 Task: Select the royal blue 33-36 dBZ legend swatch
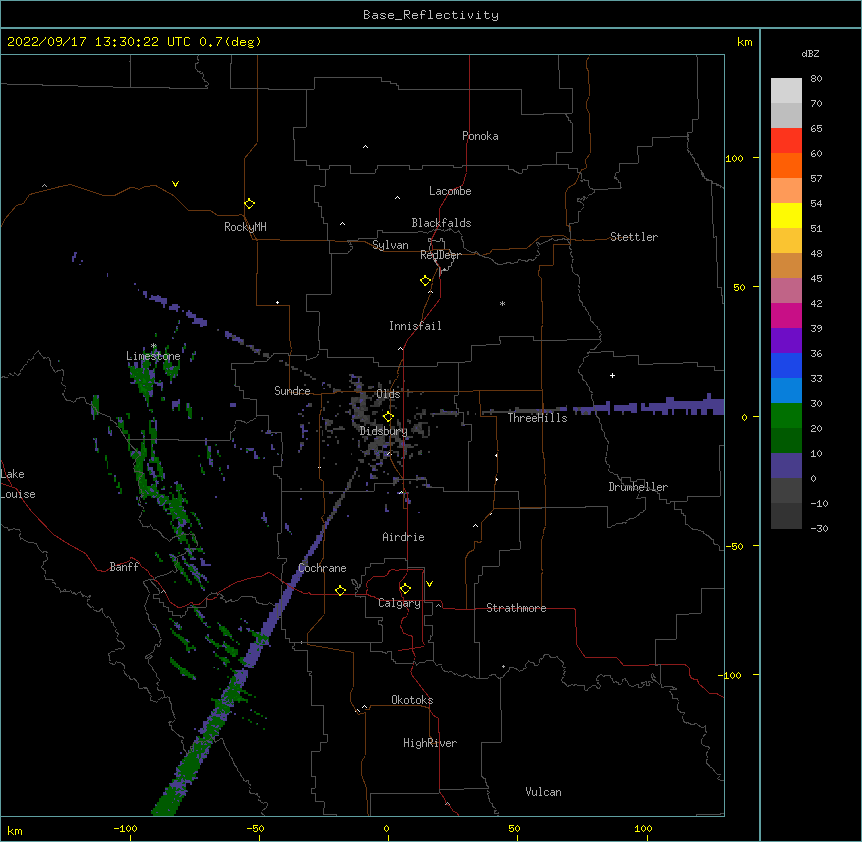point(786,365)
